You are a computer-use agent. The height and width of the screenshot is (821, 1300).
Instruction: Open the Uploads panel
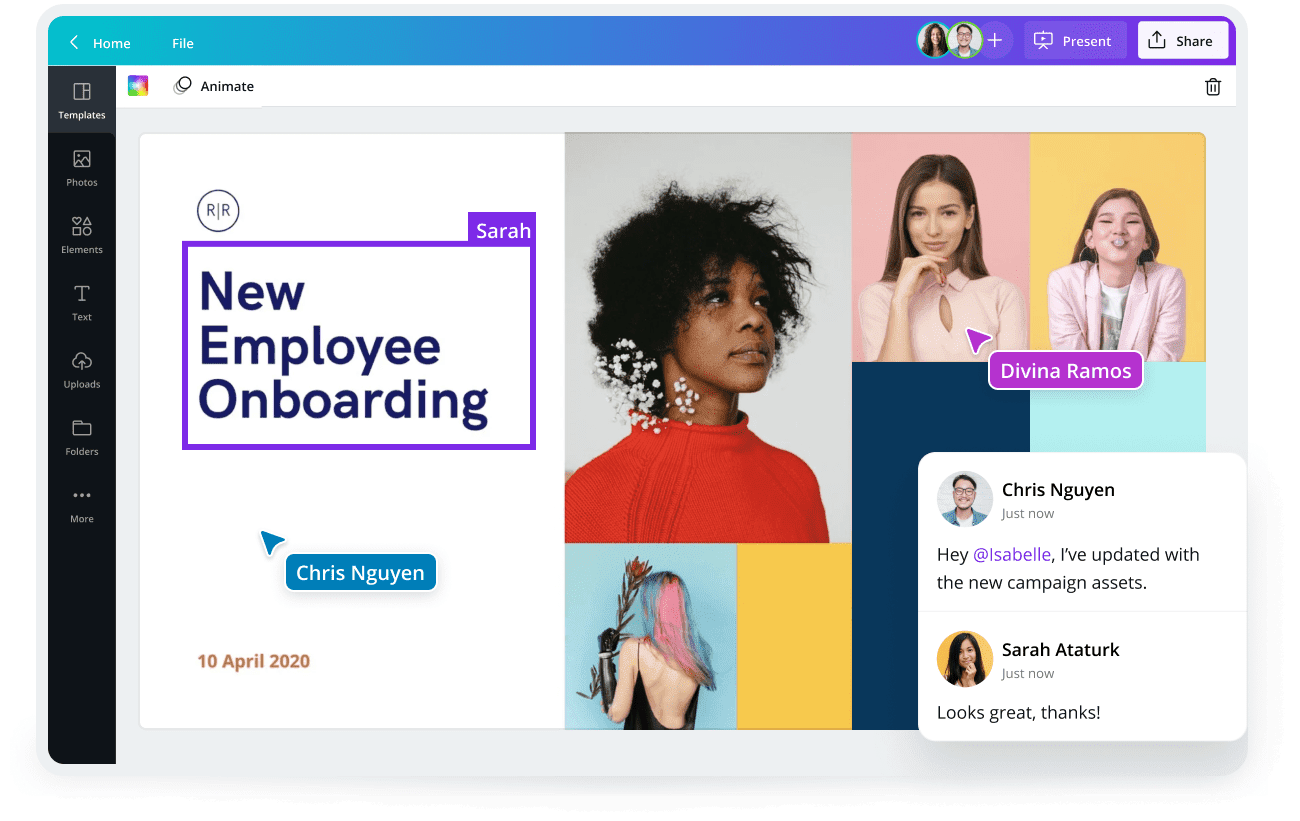81,368
